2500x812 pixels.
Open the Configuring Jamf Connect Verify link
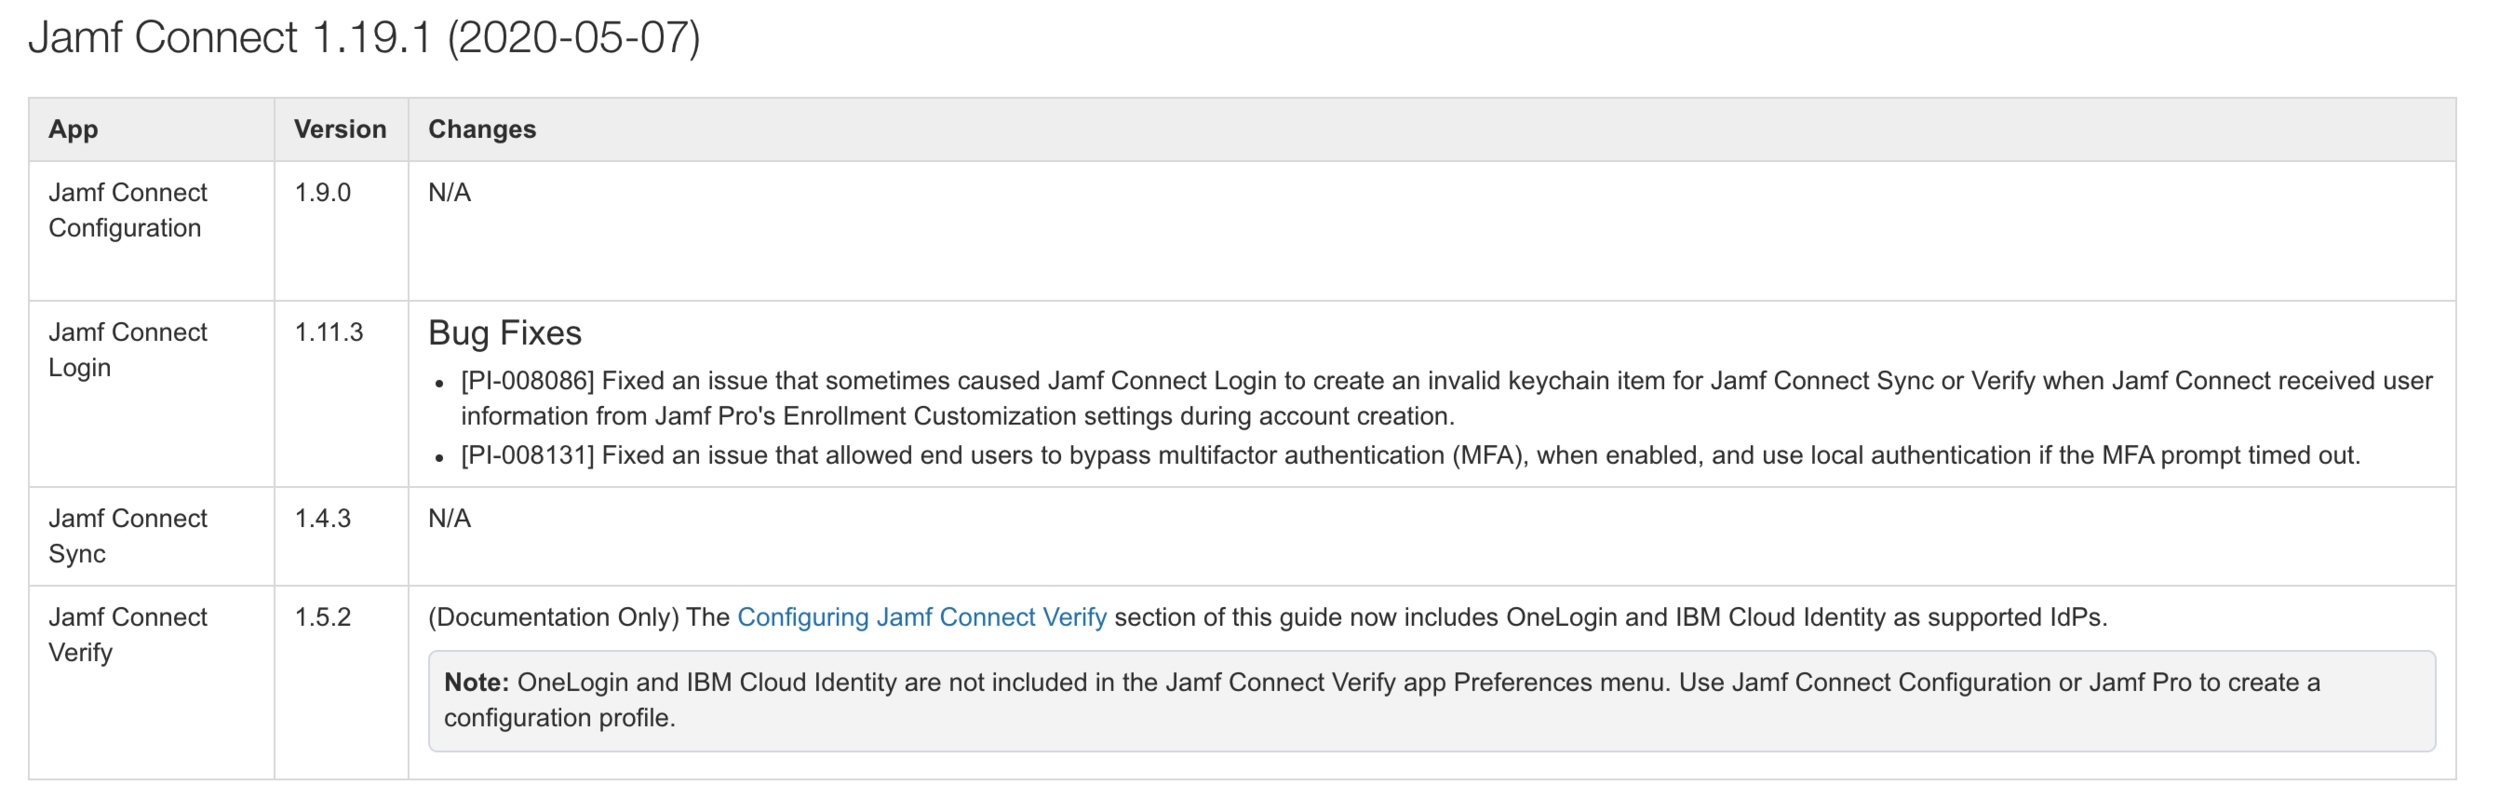(921, 617)
